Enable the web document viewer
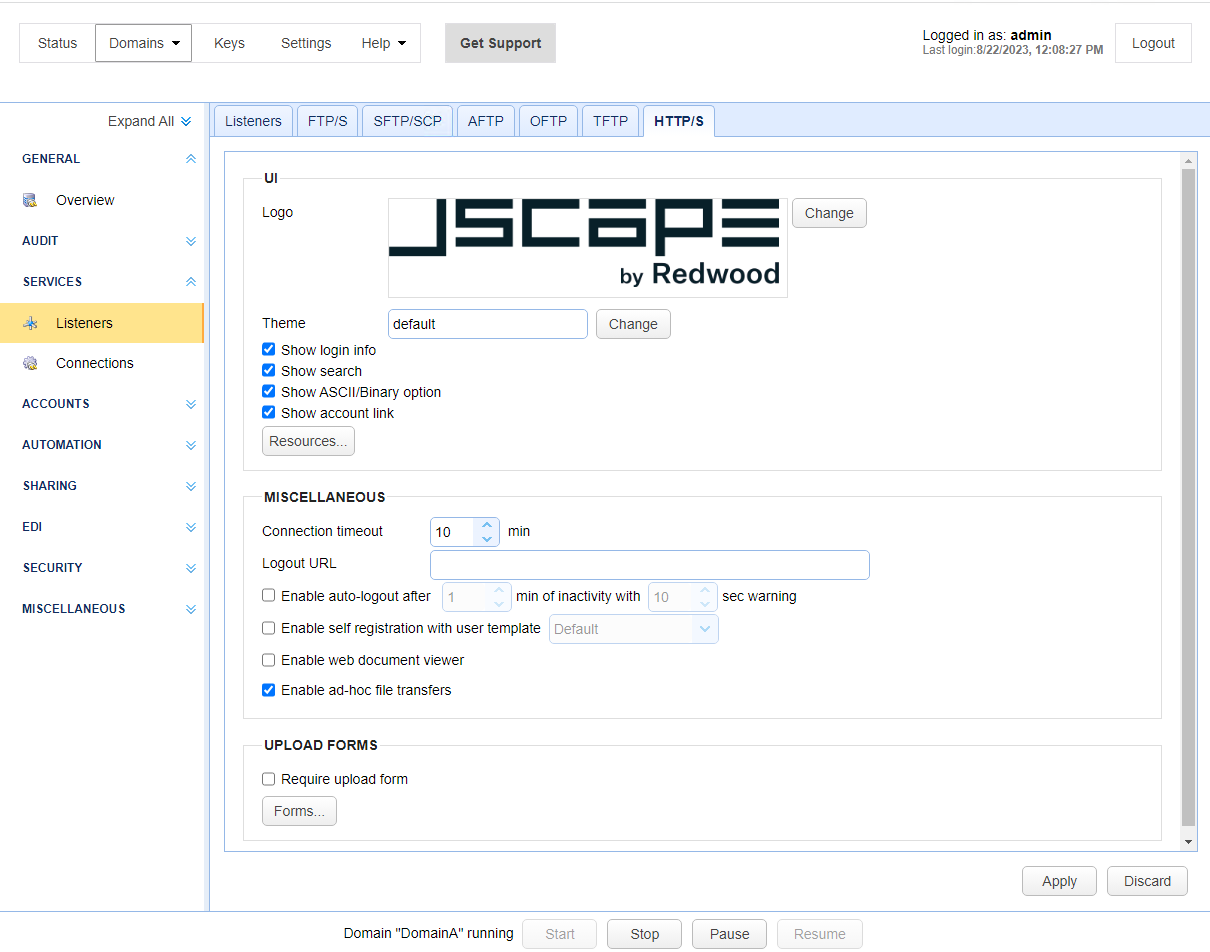The height and width of the screenshot is (952, 1210). (268, 660)
